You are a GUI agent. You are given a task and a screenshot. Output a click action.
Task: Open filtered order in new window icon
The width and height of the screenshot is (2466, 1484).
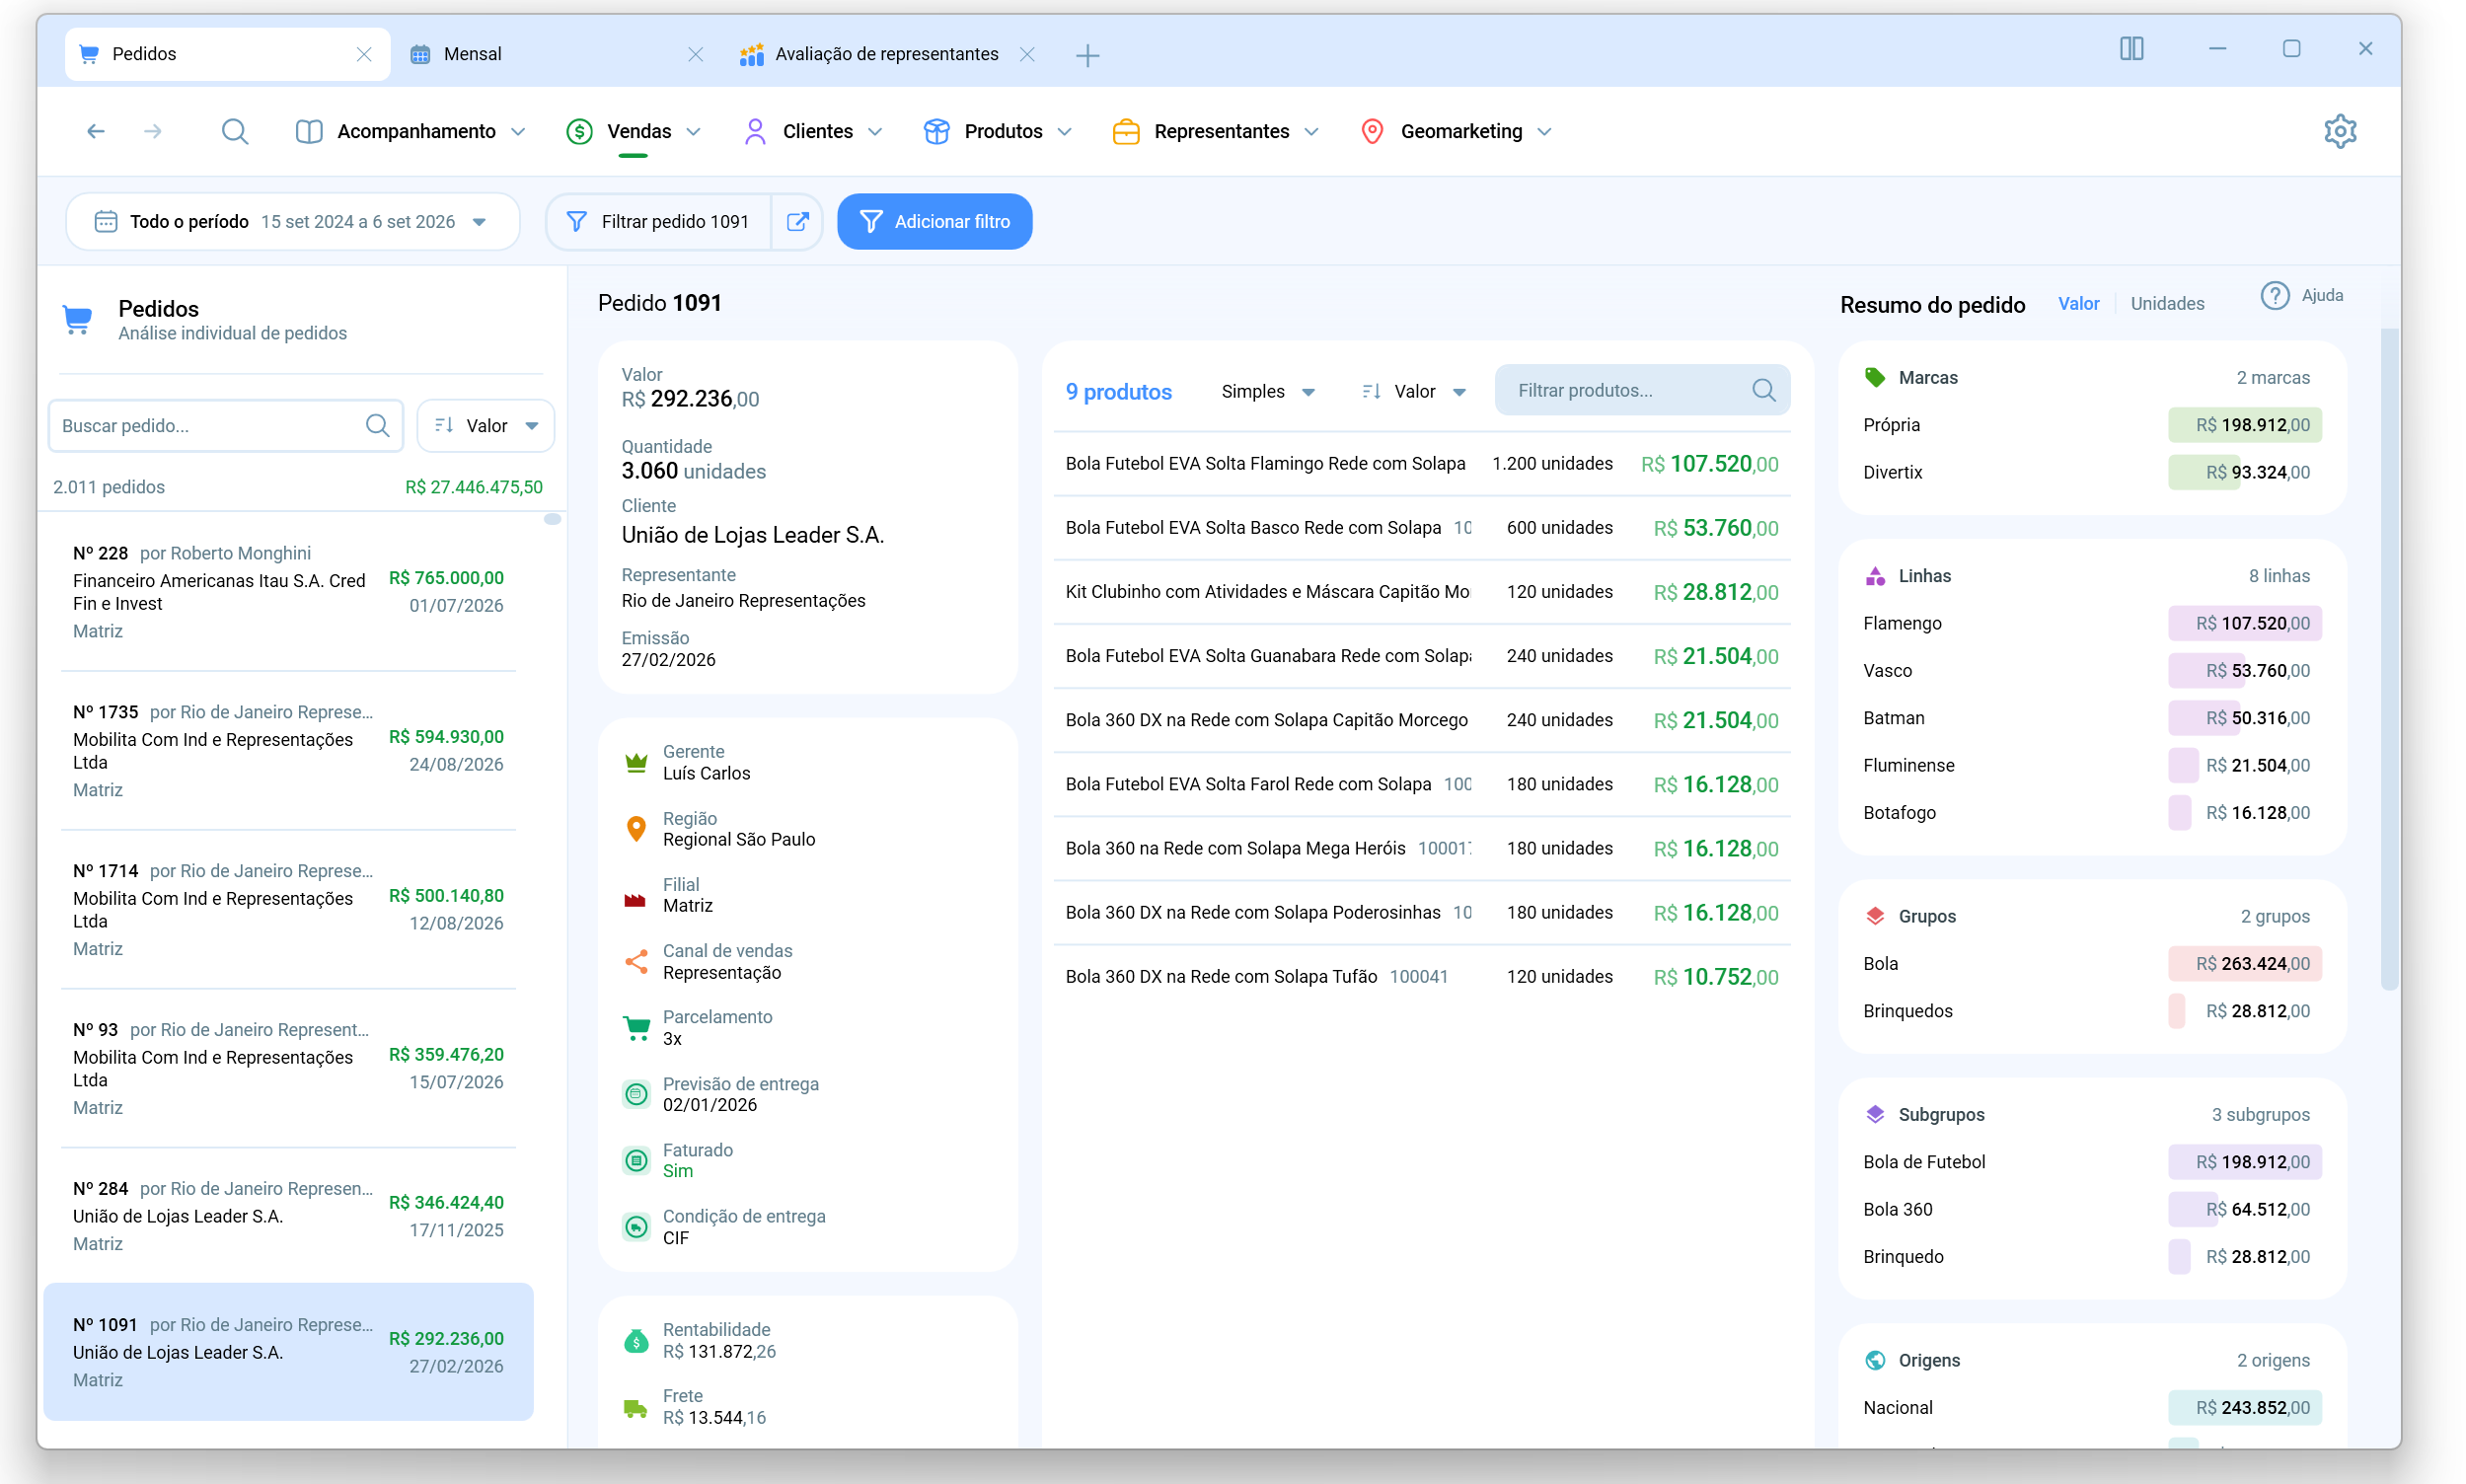coord(797,222)
